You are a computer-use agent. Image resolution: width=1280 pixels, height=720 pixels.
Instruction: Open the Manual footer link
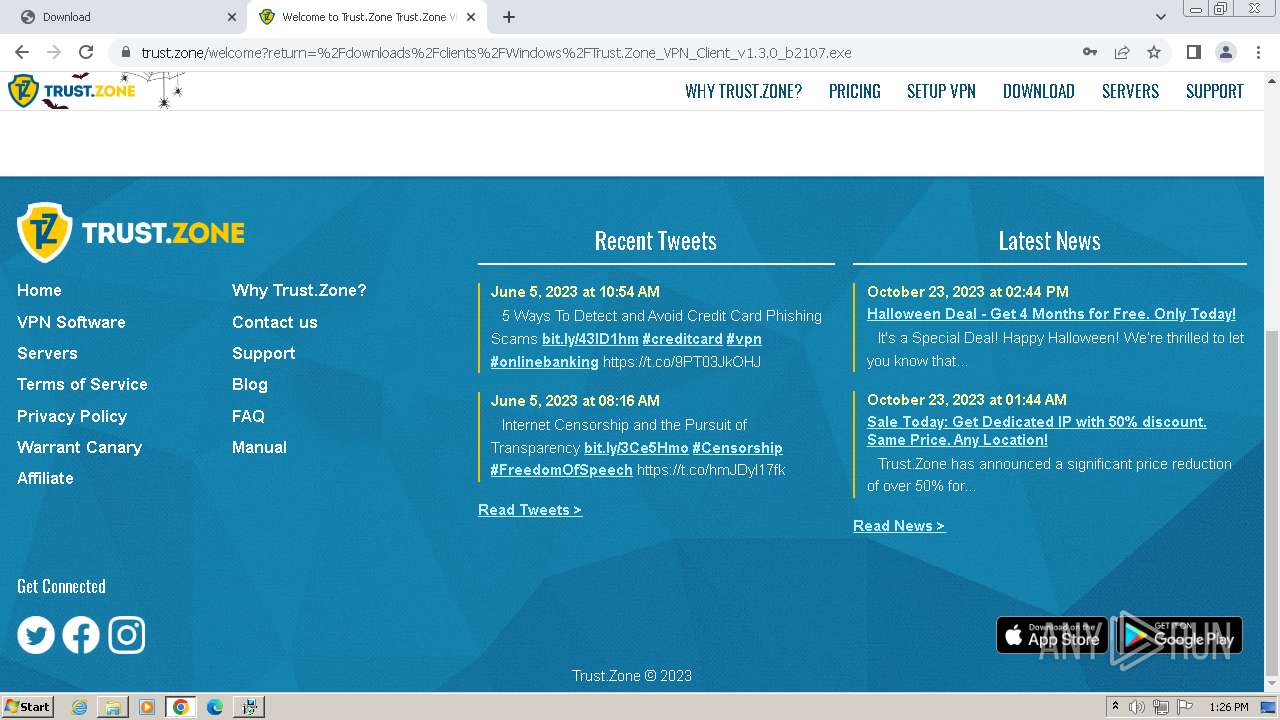(259, 447)
